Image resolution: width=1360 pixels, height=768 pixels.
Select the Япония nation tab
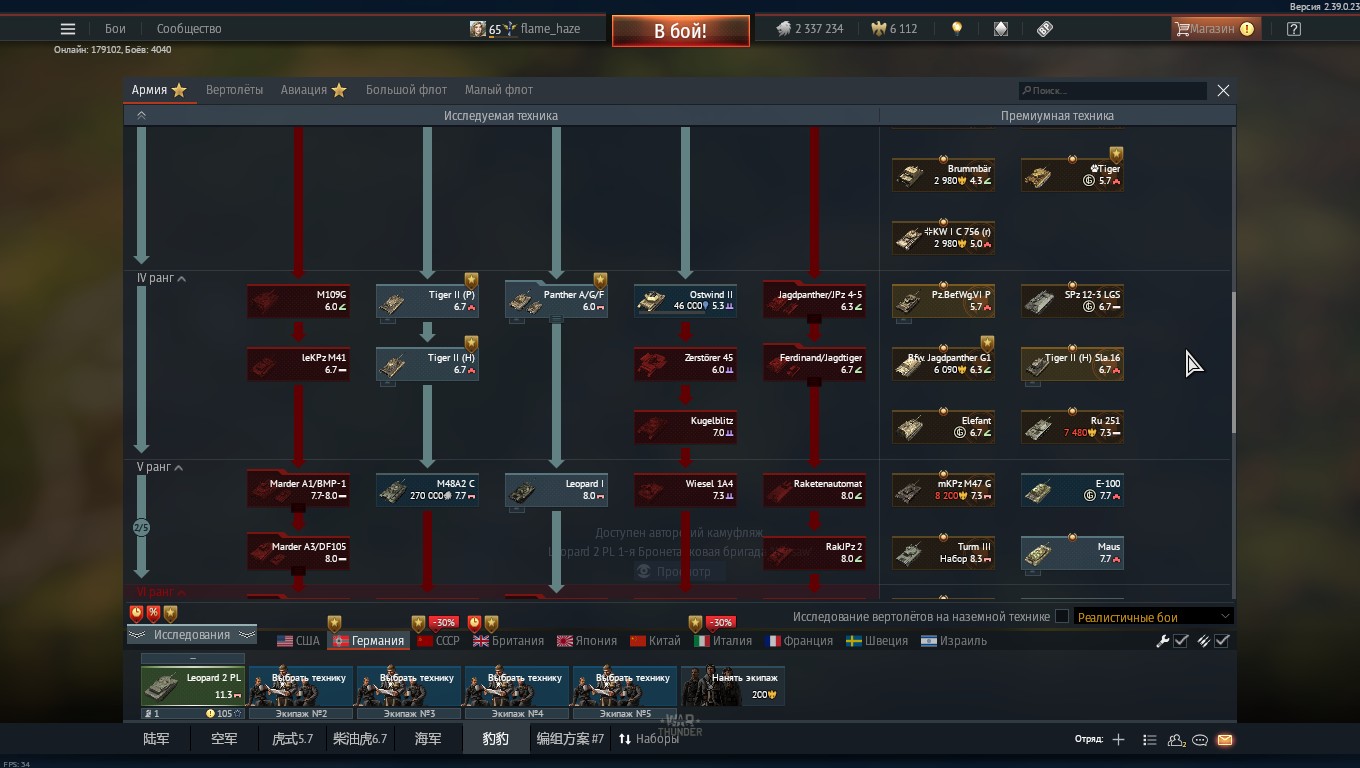pyautogui.click(x=587, y=641)
